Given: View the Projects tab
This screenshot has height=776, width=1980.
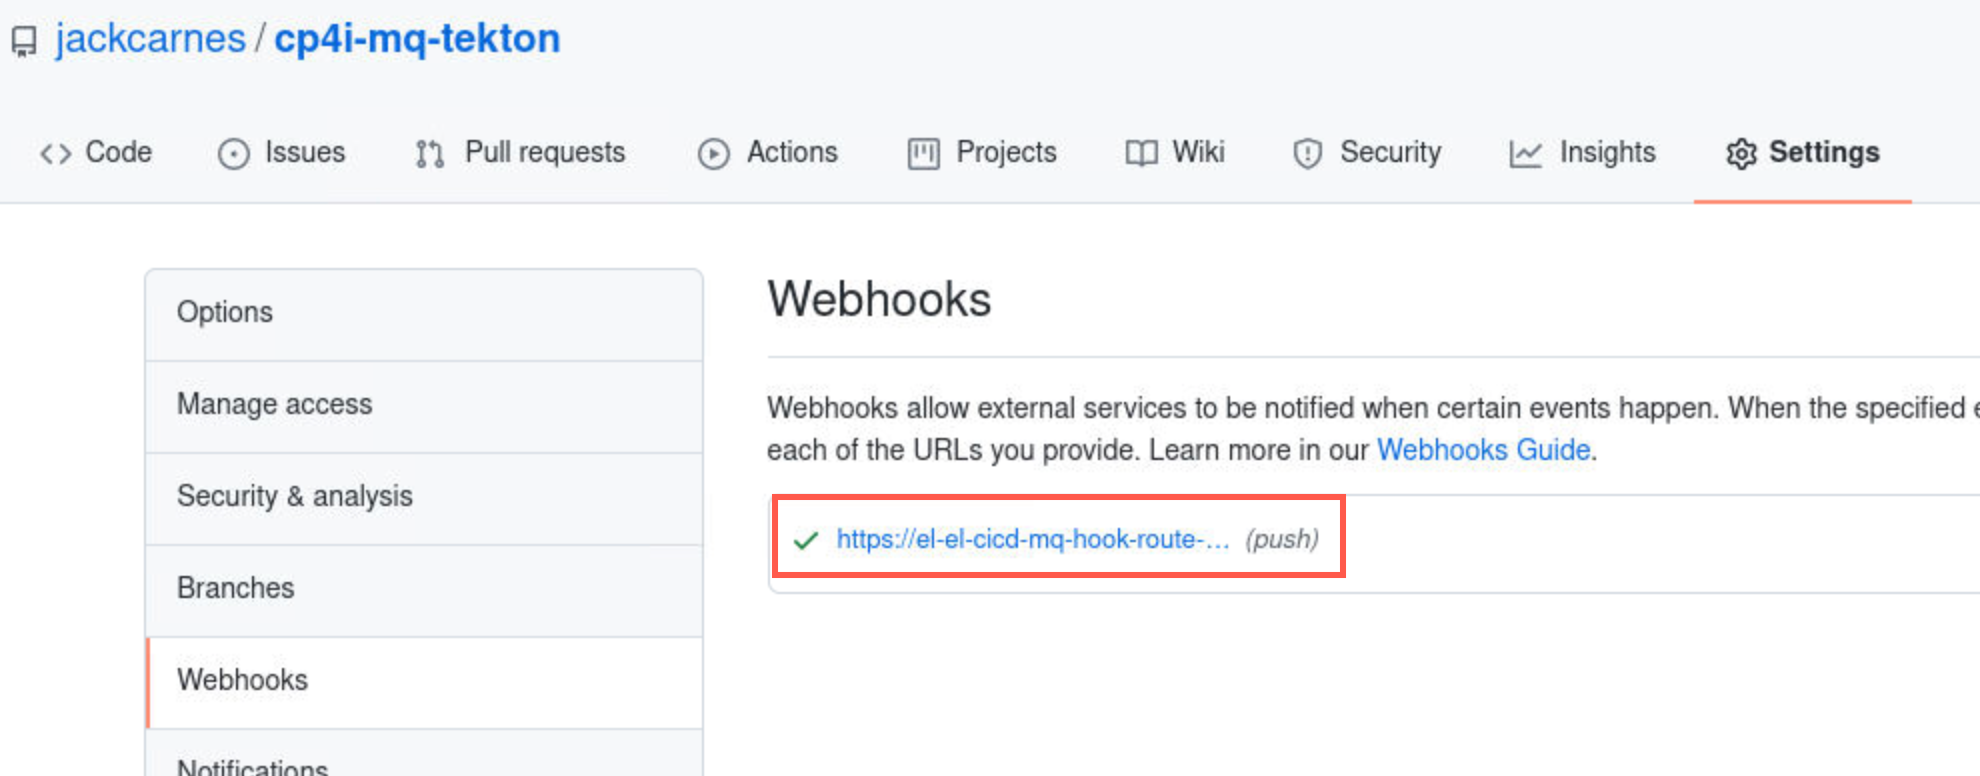Looking at the screenshot, I should click(x=982, y=152).
